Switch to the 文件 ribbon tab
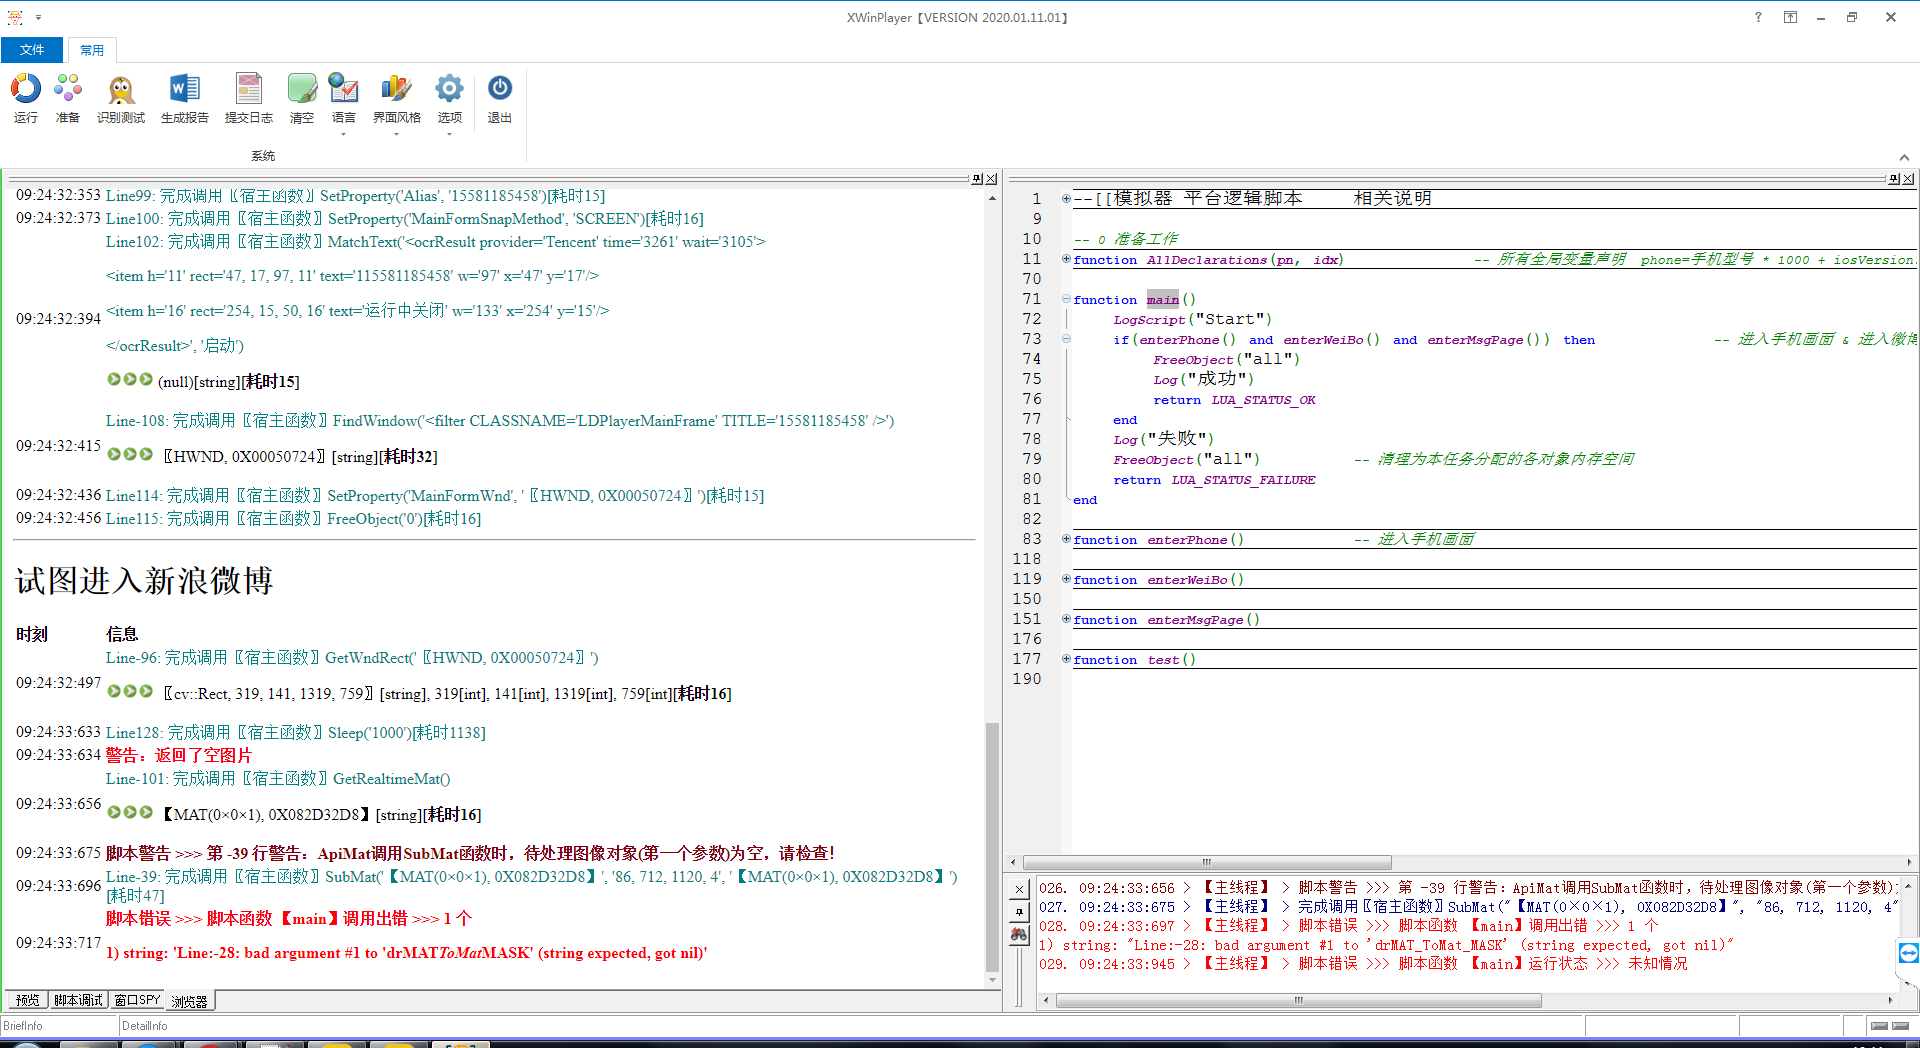 pyautogui.click(x=32, y=49)
